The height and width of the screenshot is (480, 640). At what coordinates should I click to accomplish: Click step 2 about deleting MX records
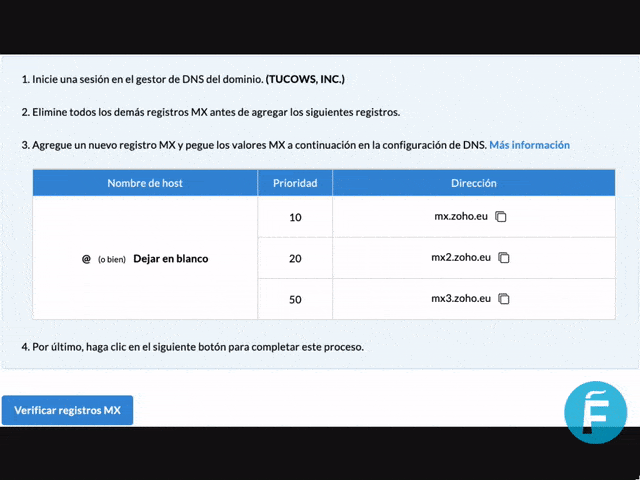(x=211, y=112)
